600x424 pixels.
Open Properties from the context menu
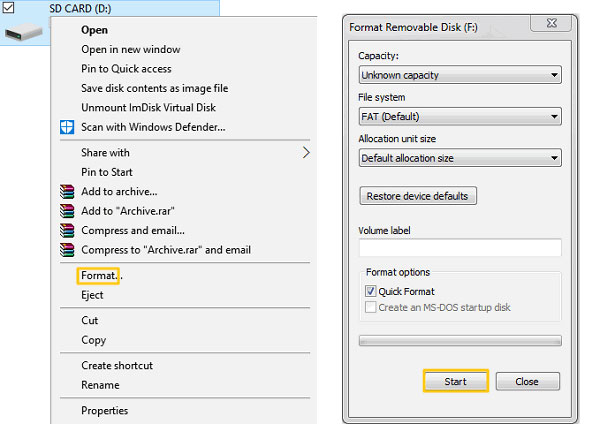(x=104, y=410)
